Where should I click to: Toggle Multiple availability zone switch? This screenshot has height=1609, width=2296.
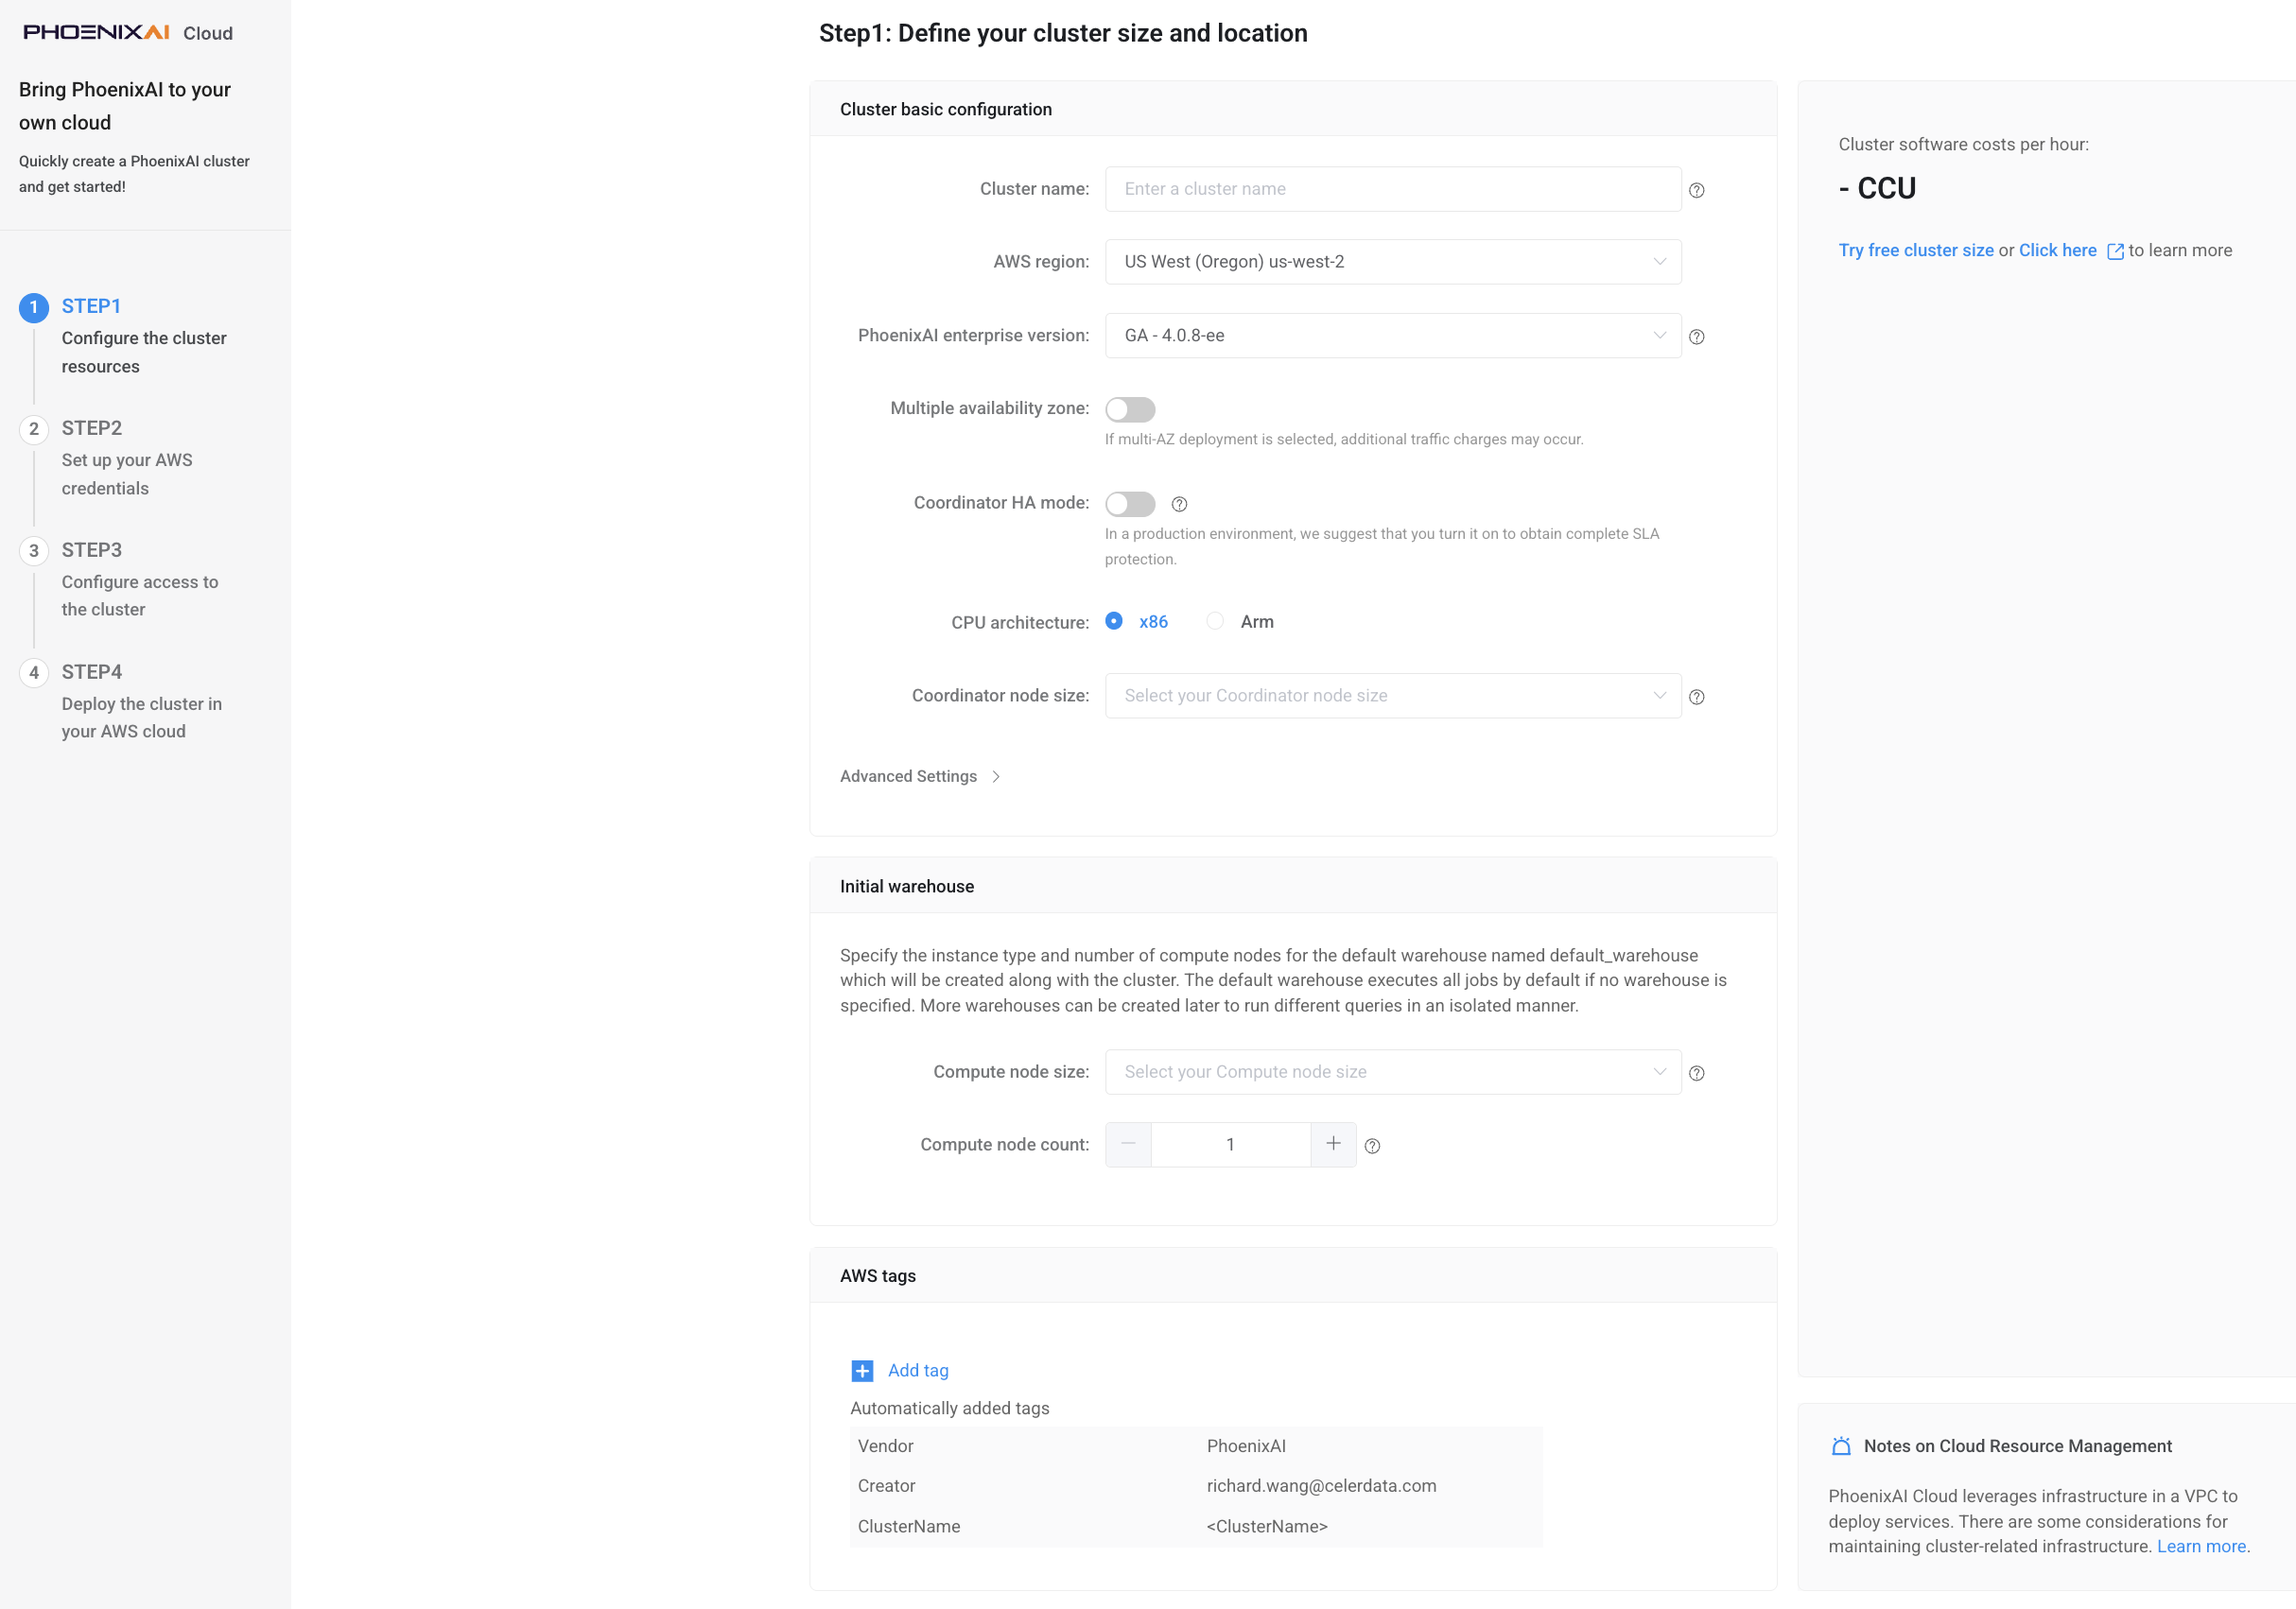(1130, 410)
